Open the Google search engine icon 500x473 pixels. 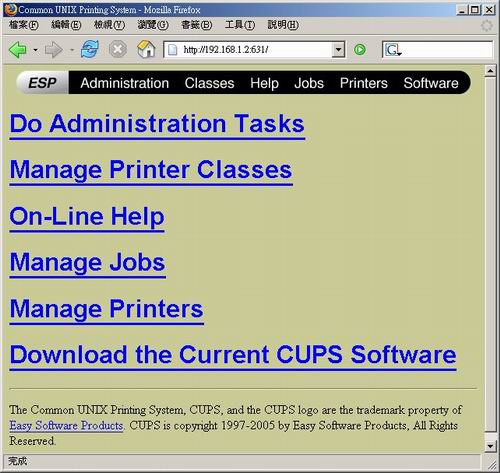(393, 50)
